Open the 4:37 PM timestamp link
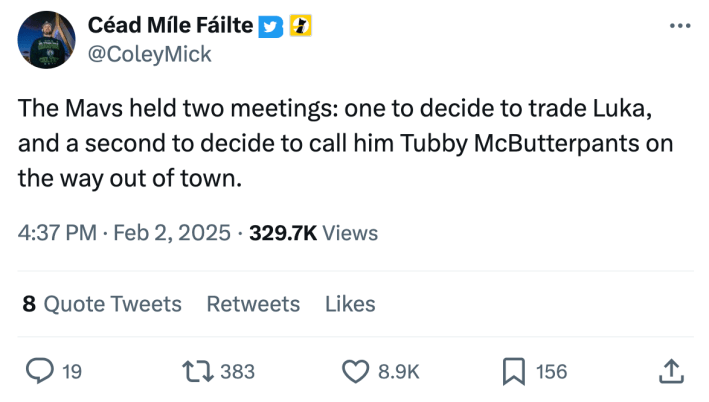The image size is (709, 402). [56, 233]
